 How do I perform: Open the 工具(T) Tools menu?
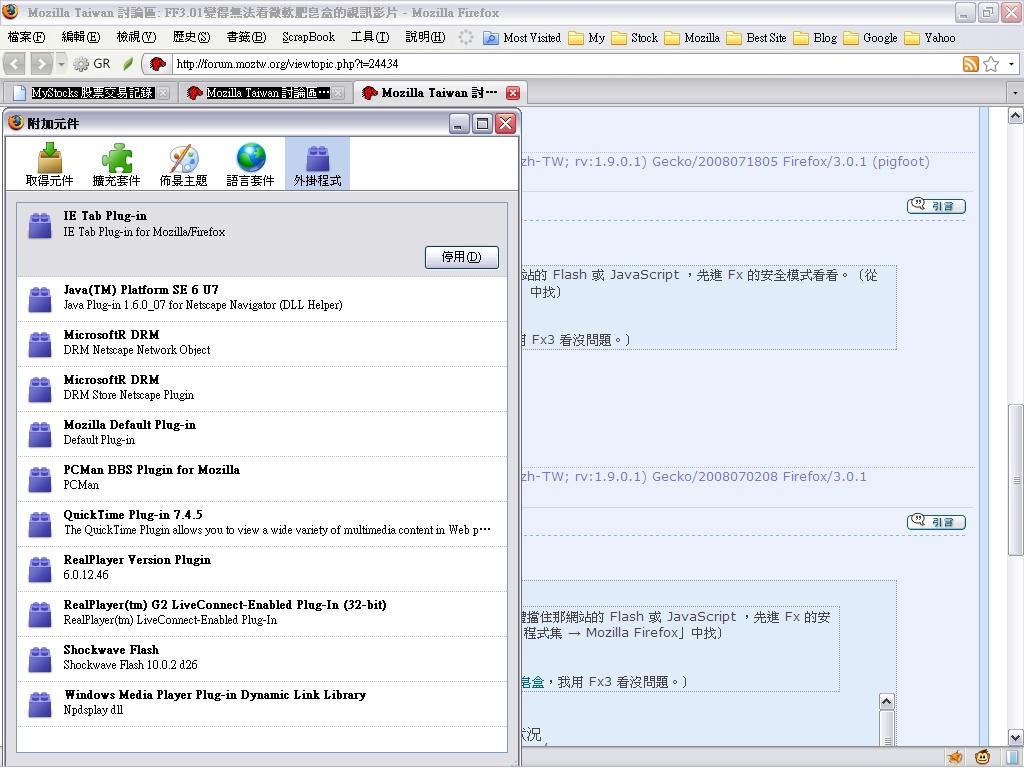tap(369, 37)
